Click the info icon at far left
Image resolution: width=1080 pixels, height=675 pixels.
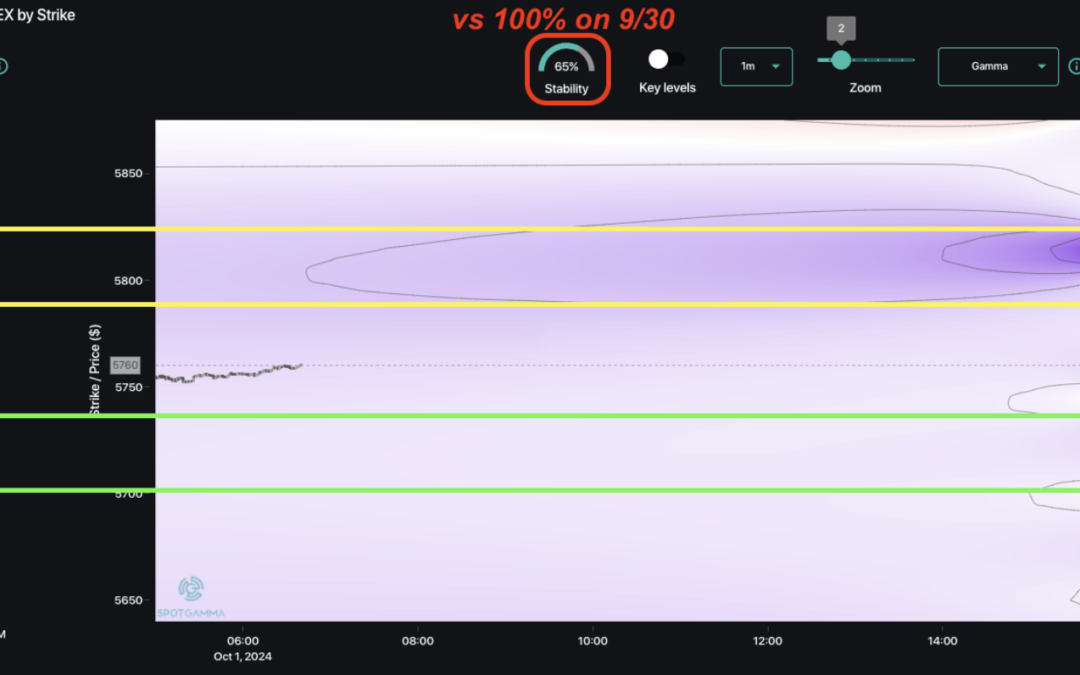2,66
